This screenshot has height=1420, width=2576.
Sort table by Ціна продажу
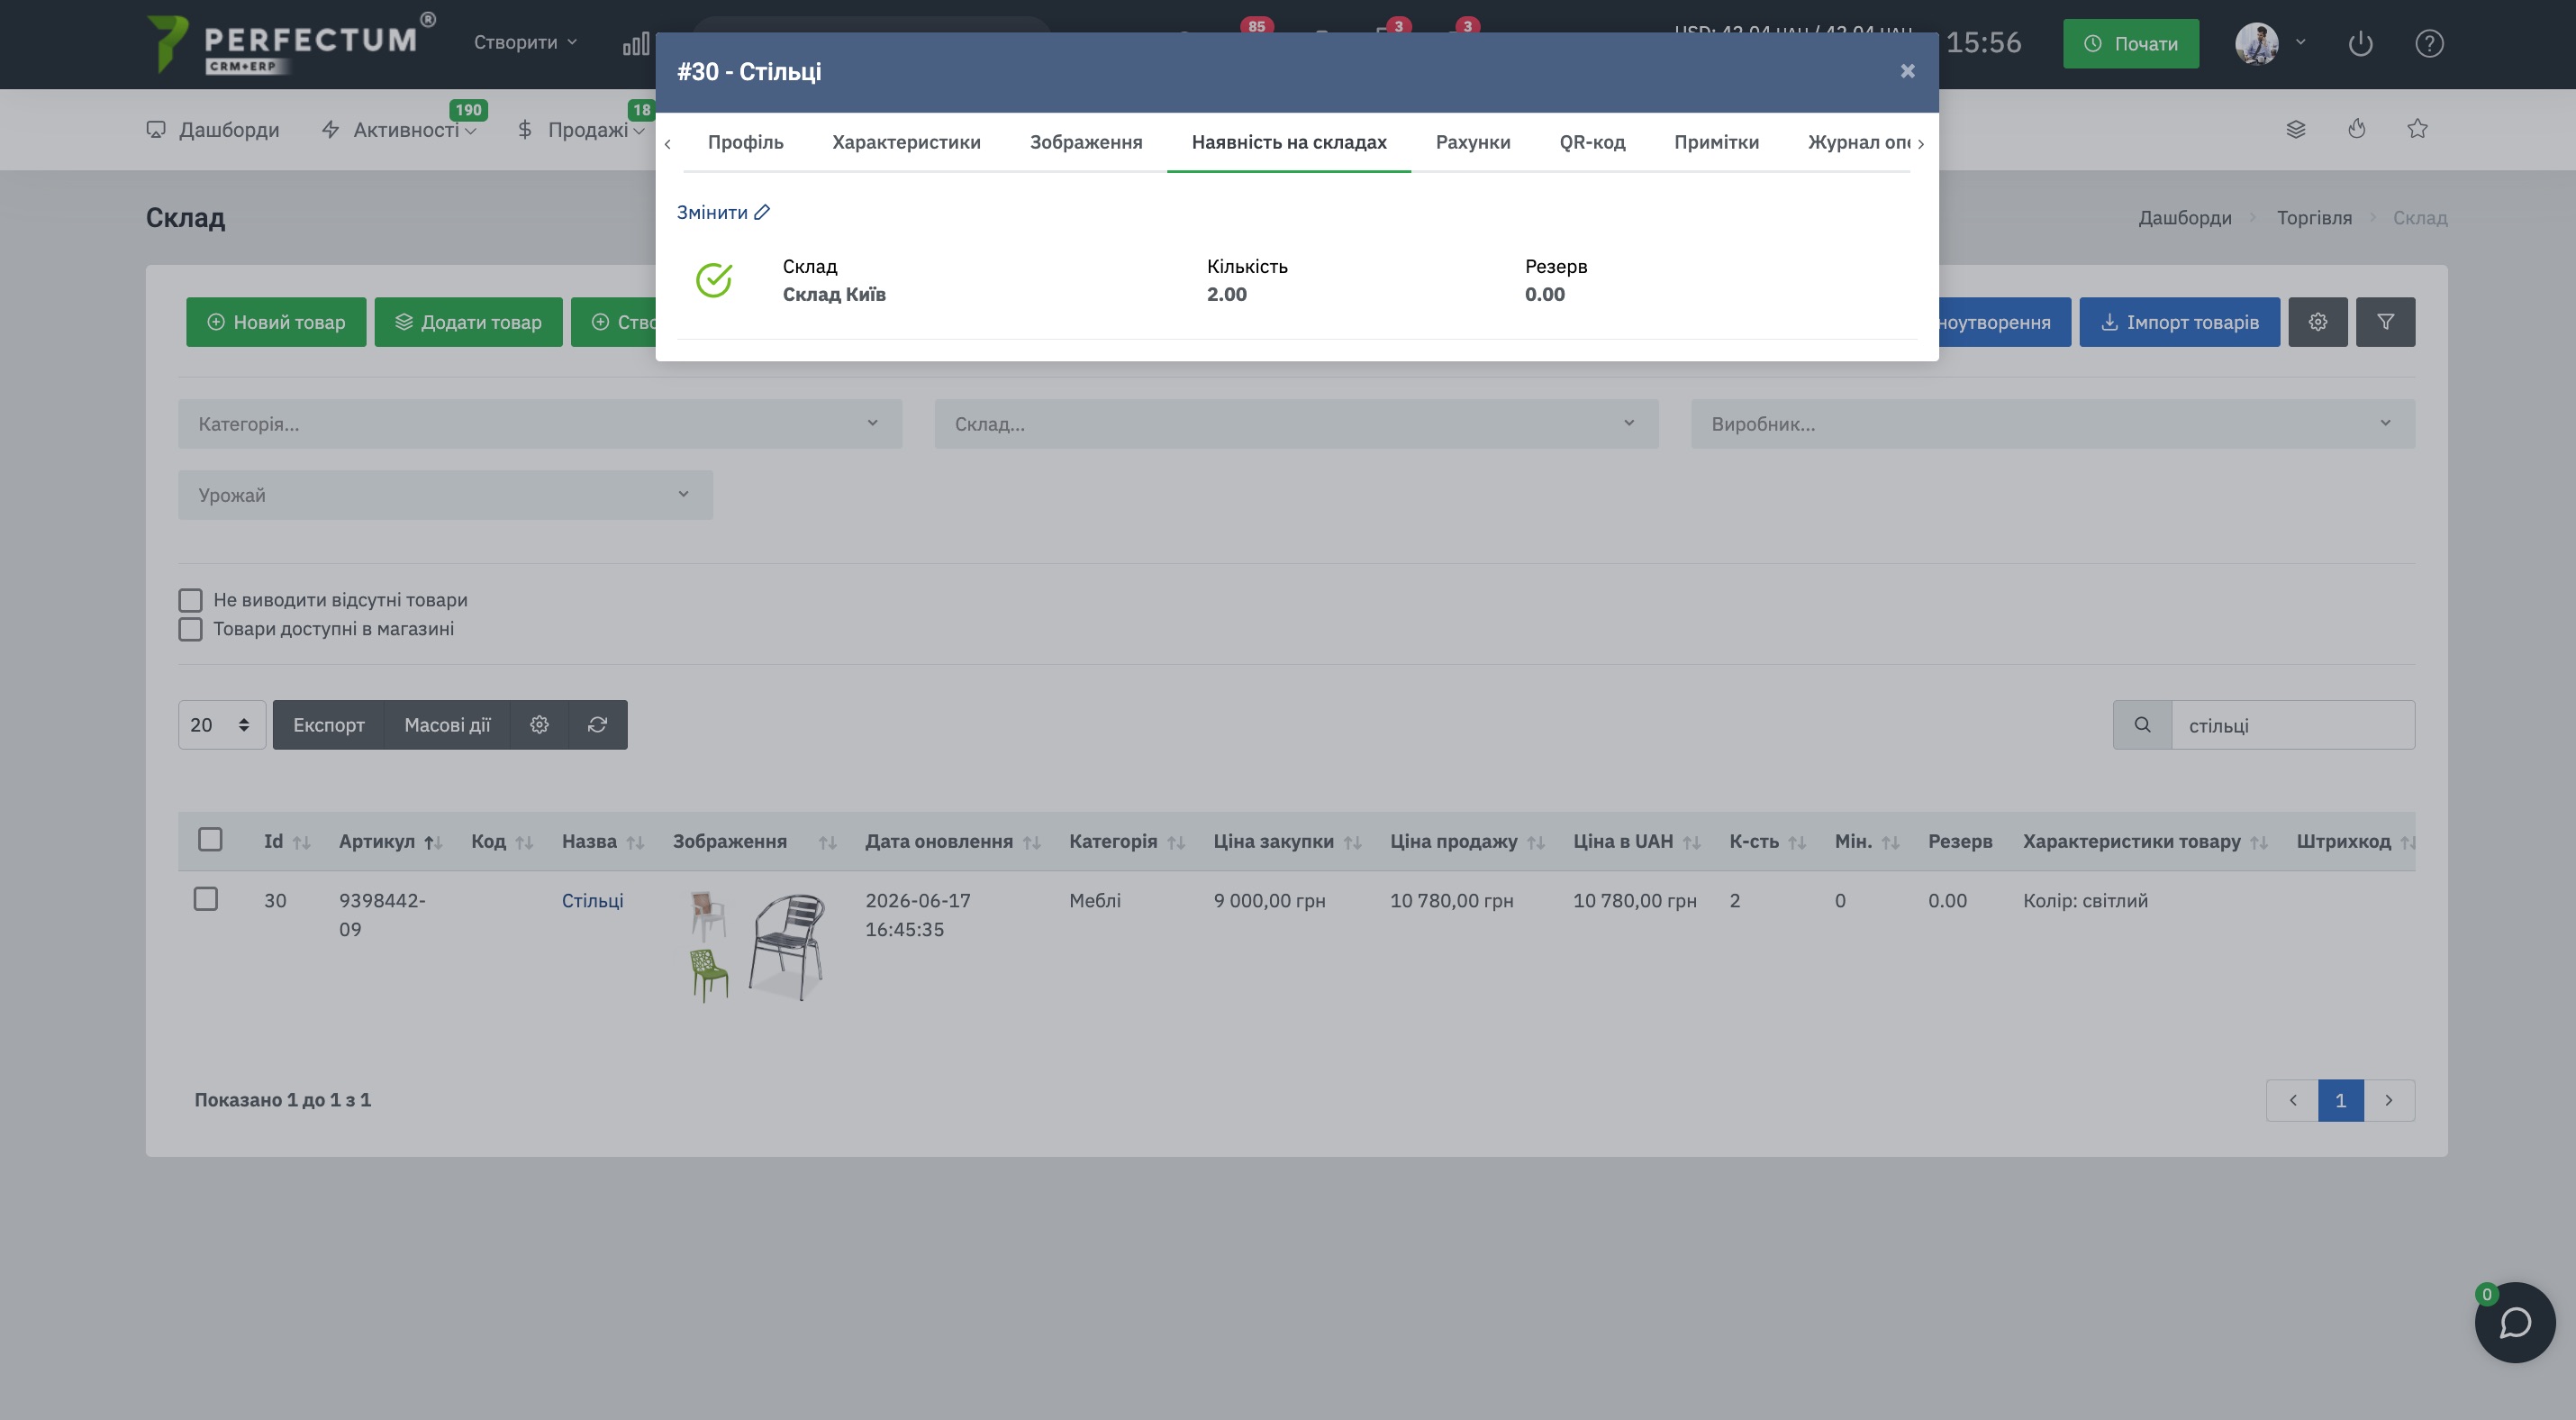click(1536, 843)
